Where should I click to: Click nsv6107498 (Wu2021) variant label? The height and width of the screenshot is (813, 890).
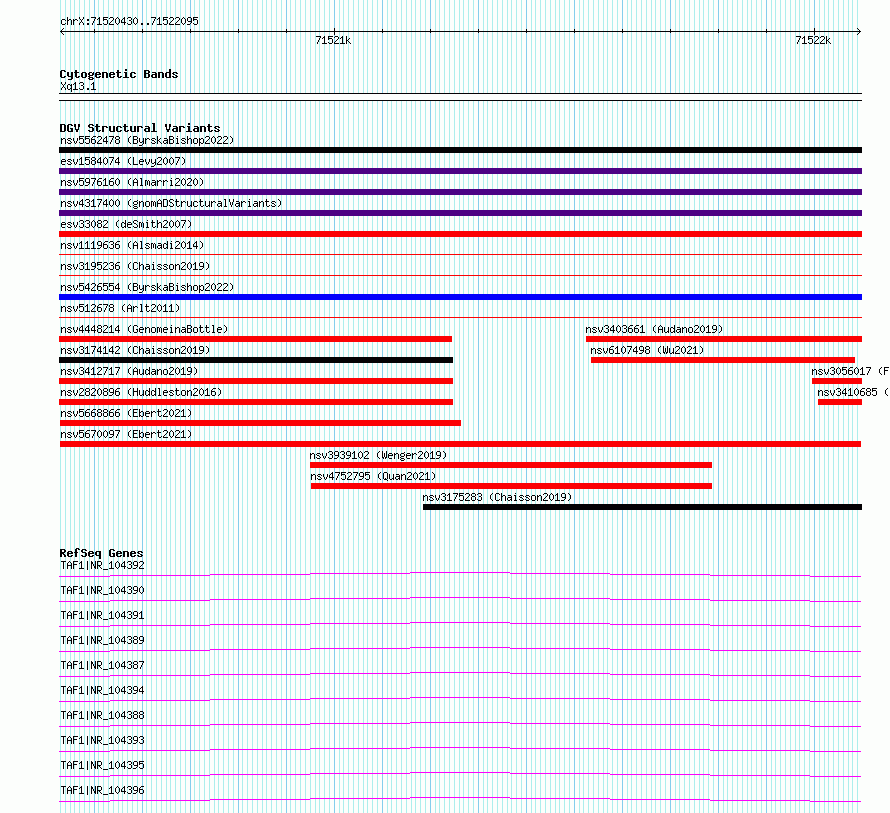[x=647, y=350]
